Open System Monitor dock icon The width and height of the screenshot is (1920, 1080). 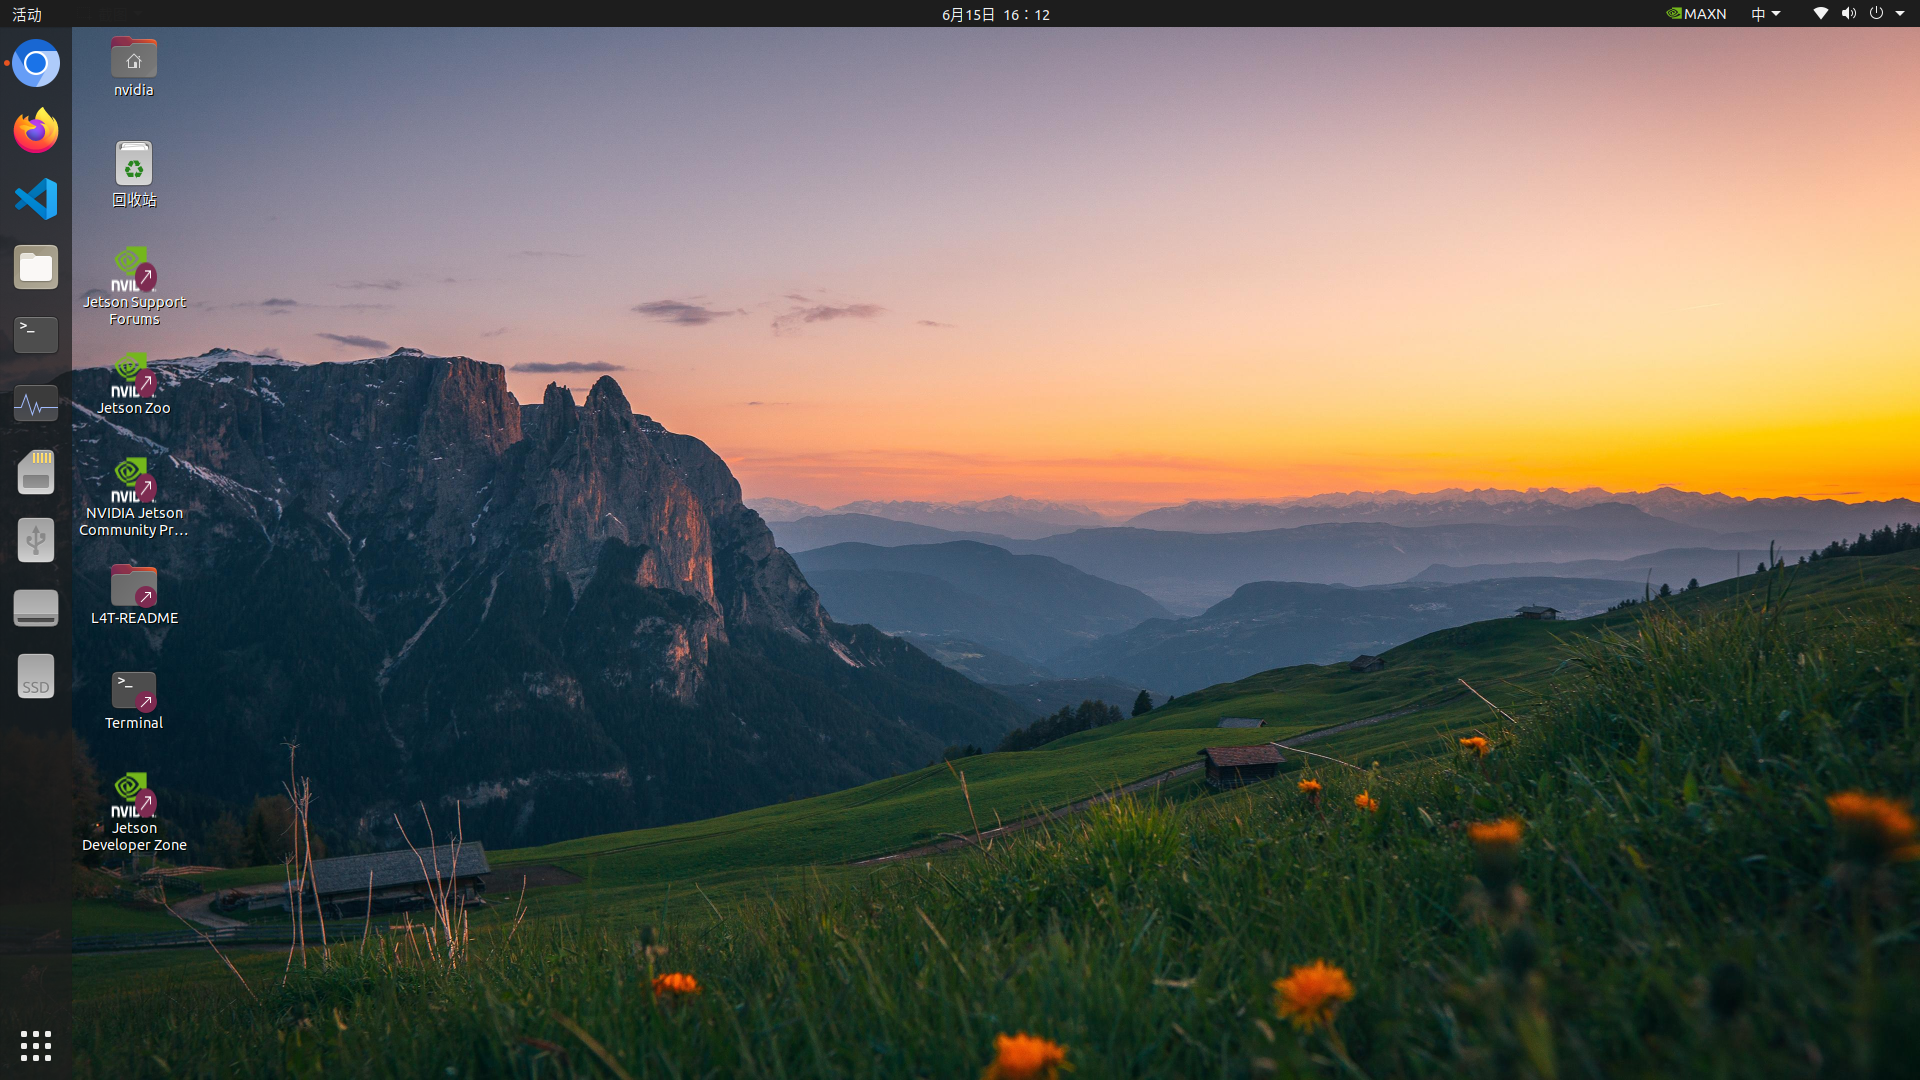point(36,404)
